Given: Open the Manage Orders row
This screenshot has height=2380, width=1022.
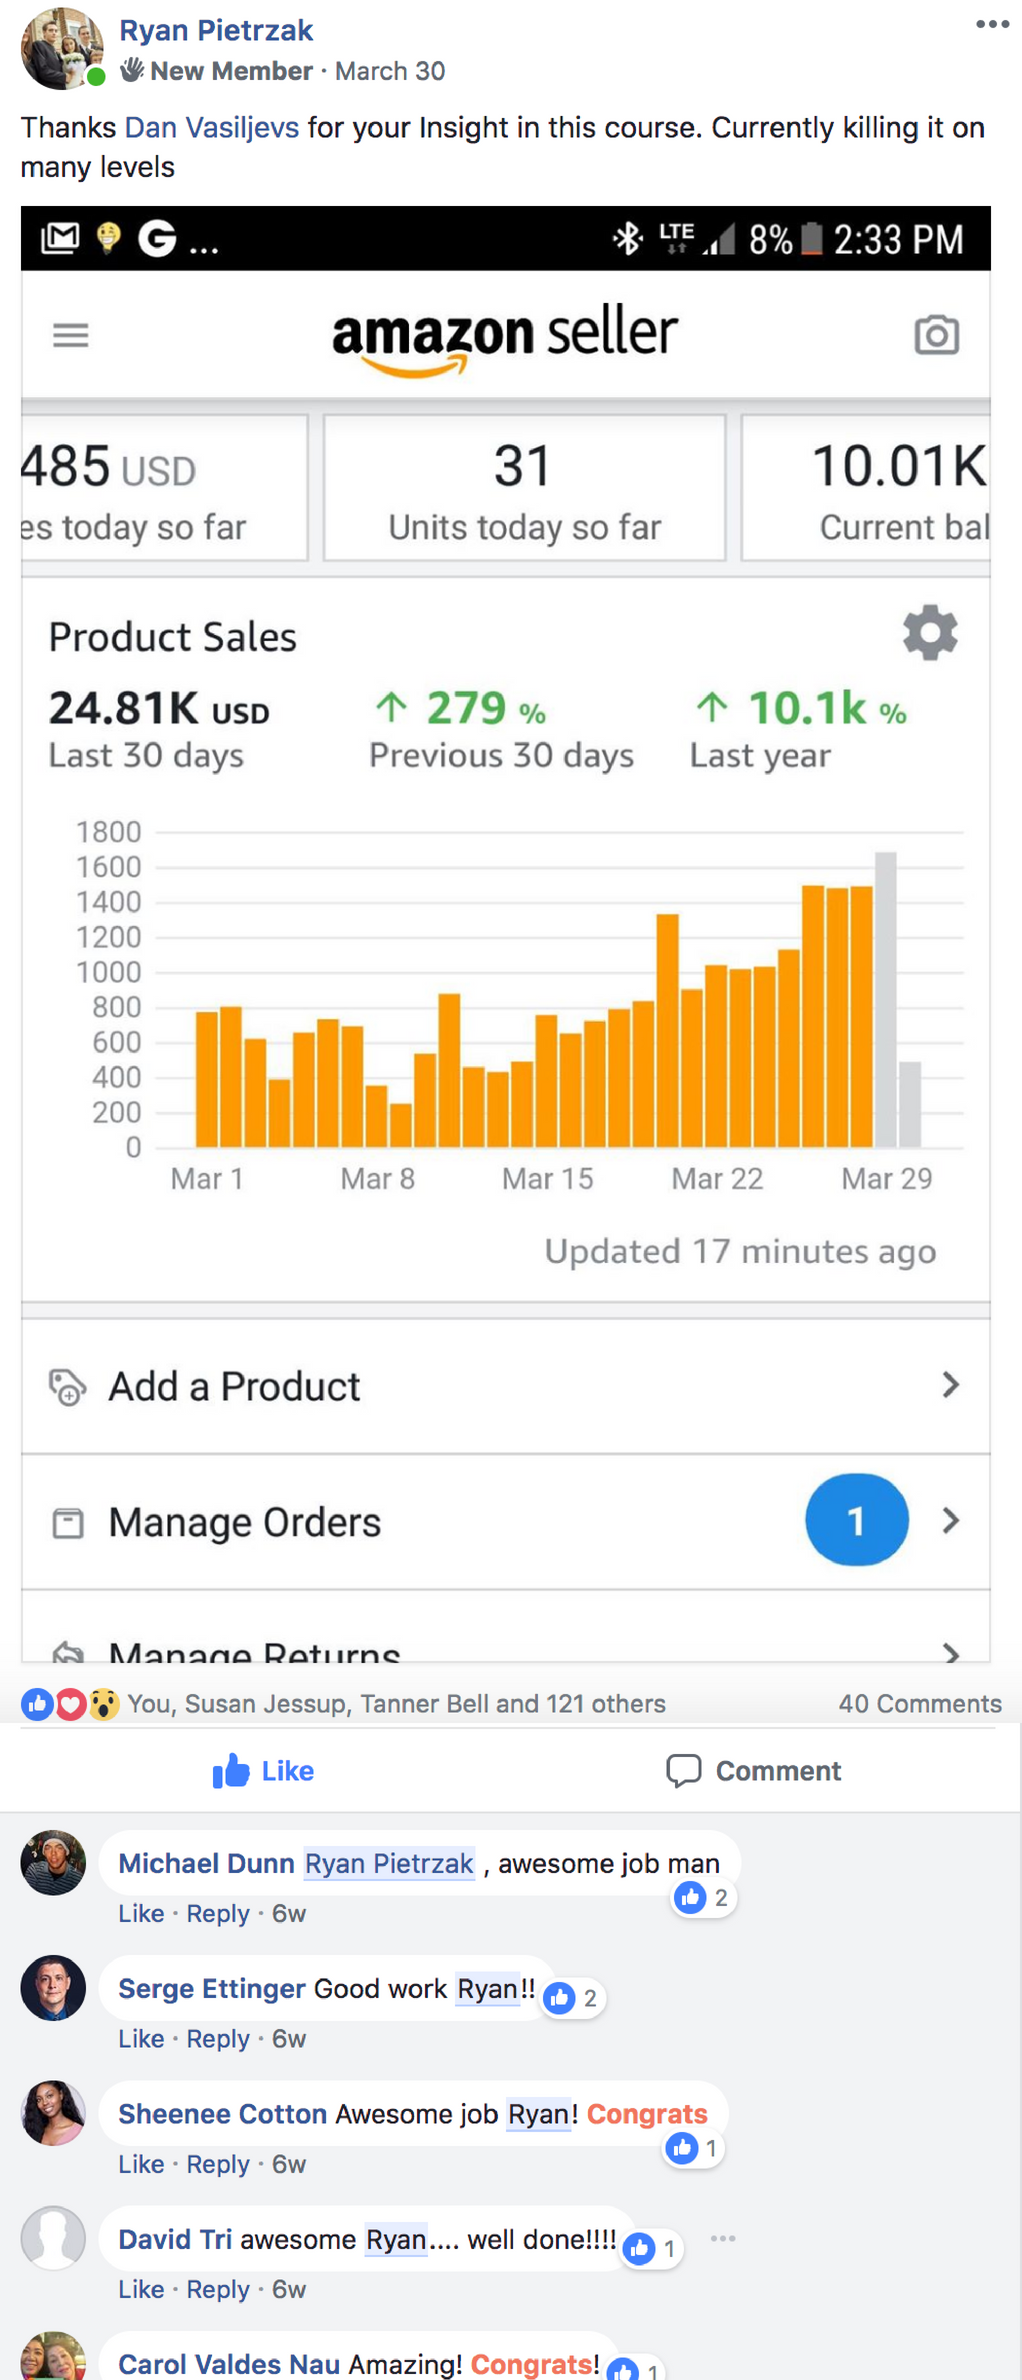Looking at the screenshot, I should tap(506, 1522).
